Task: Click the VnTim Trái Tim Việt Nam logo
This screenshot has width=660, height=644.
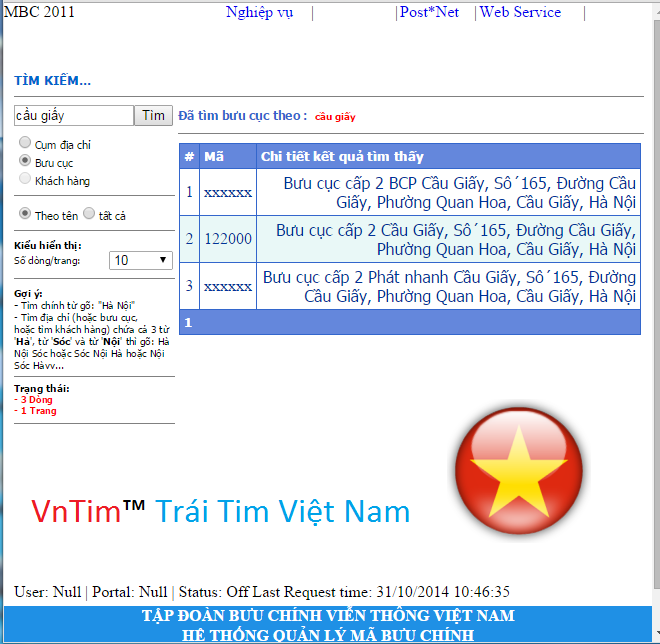Action: [221, 511]
